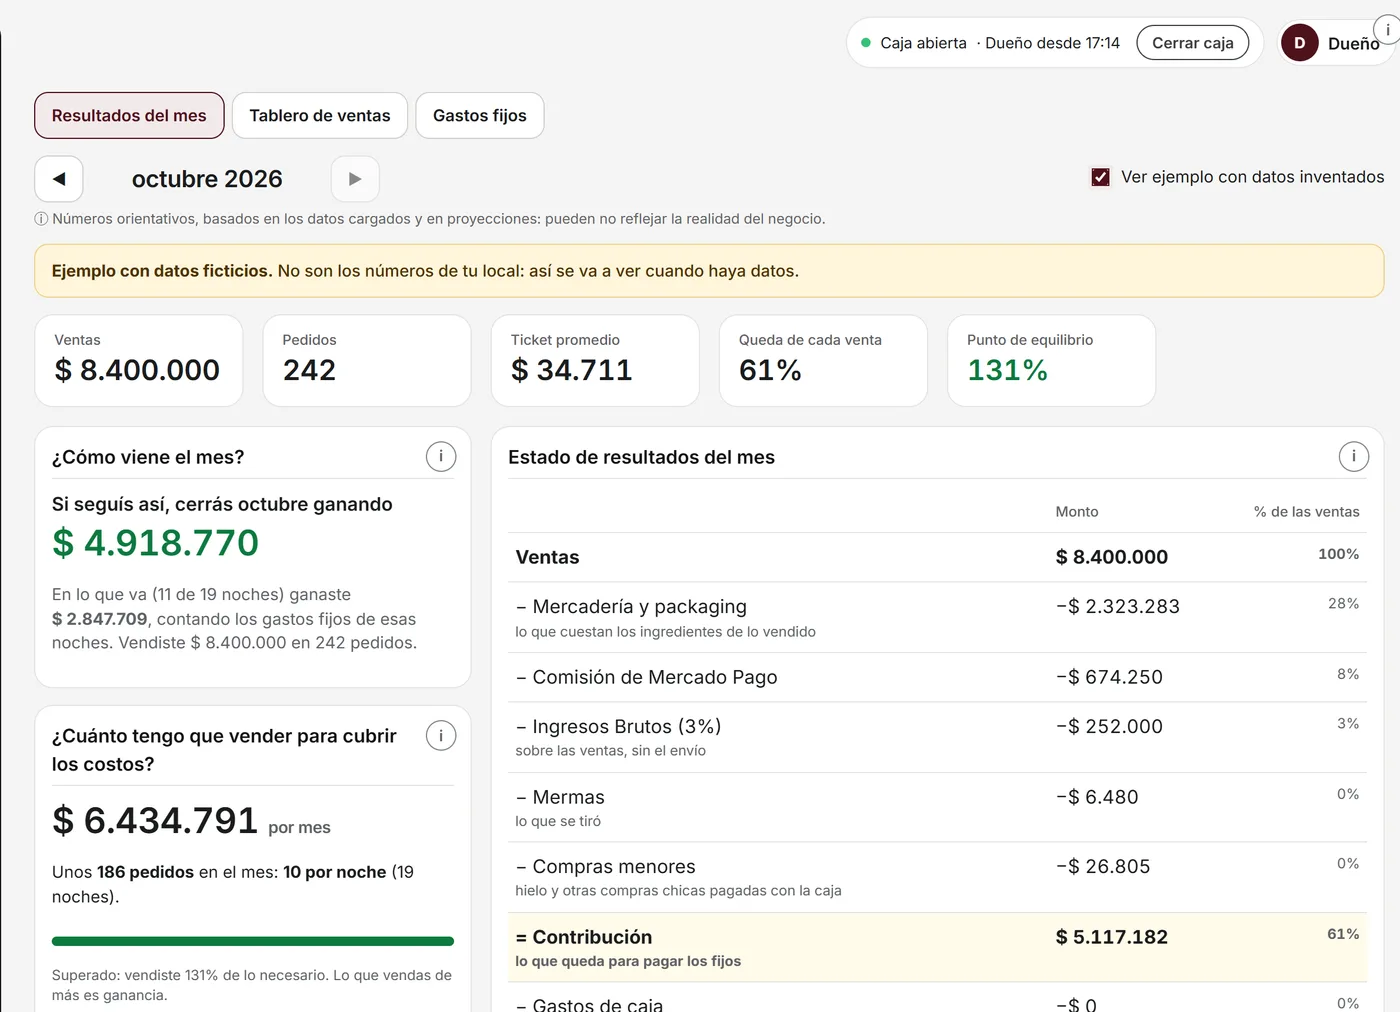Click the Pedidos 242 card
Image resolution: width=1400 pixels, height=1012 pixels.
pos(367,361)
